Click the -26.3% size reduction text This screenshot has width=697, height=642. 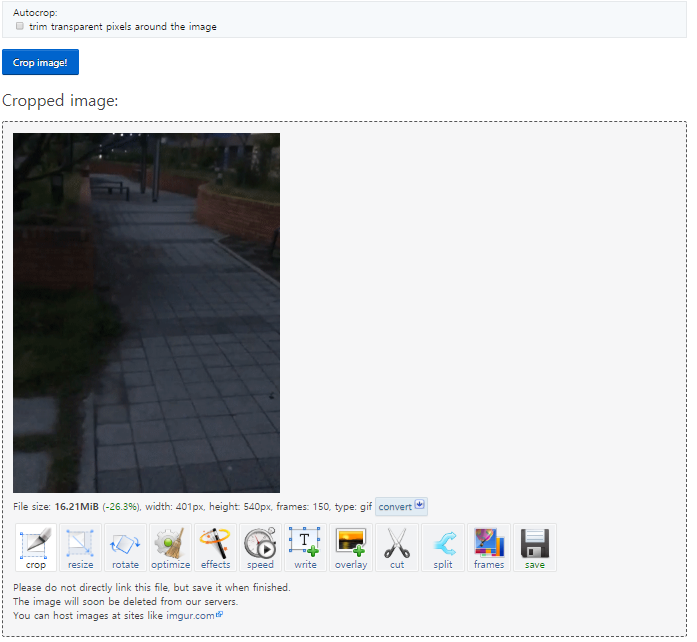(x=121, y=507)
